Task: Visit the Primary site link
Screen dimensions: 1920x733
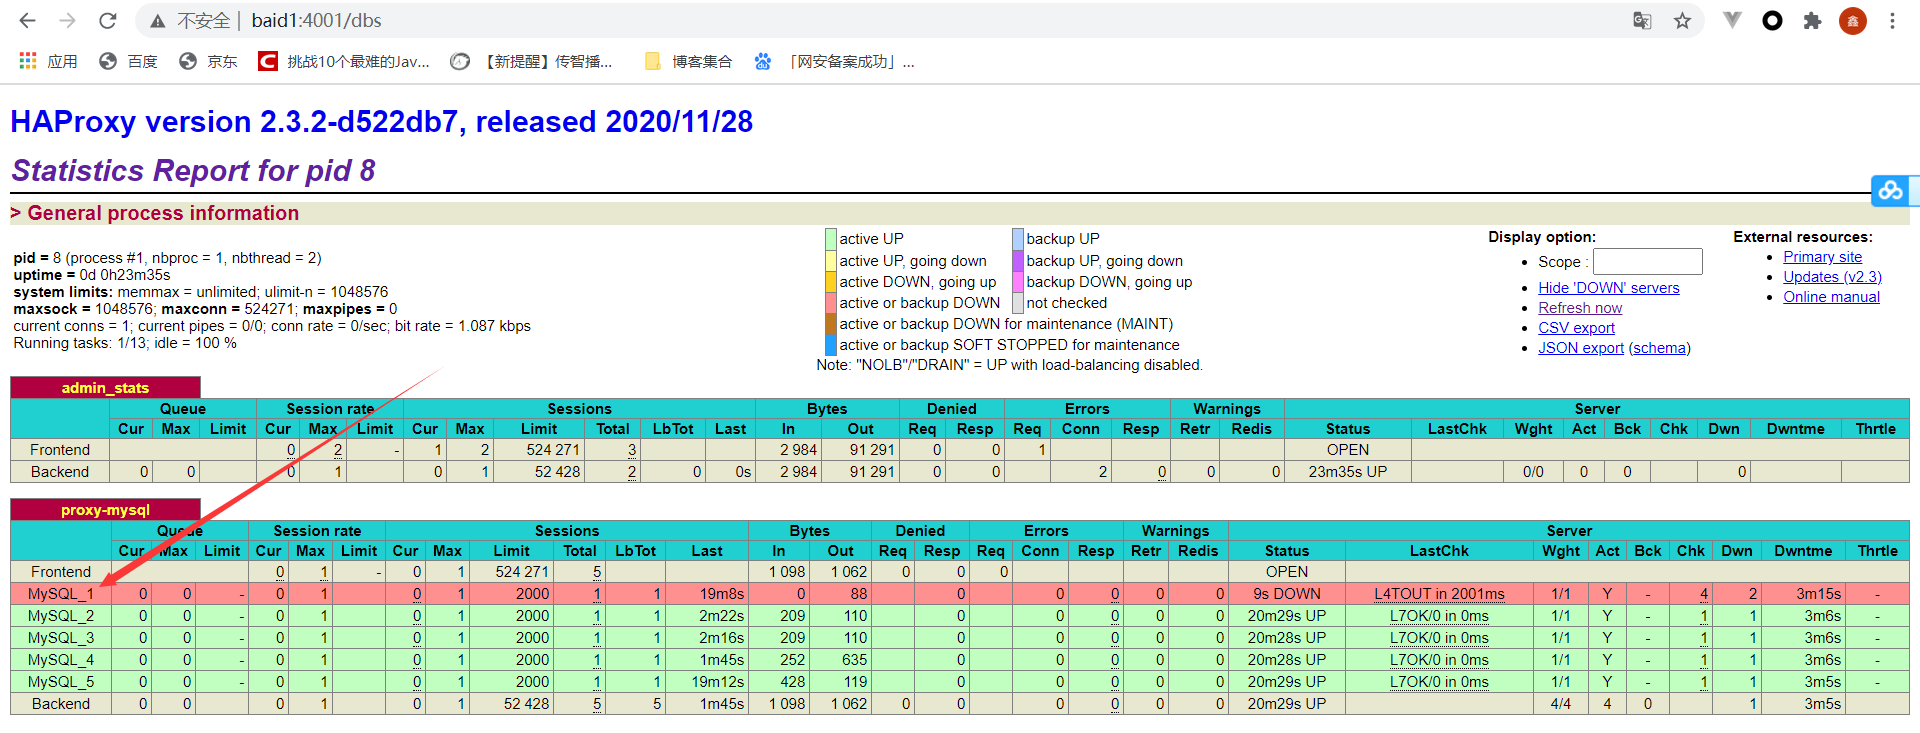Action: 1822,257
